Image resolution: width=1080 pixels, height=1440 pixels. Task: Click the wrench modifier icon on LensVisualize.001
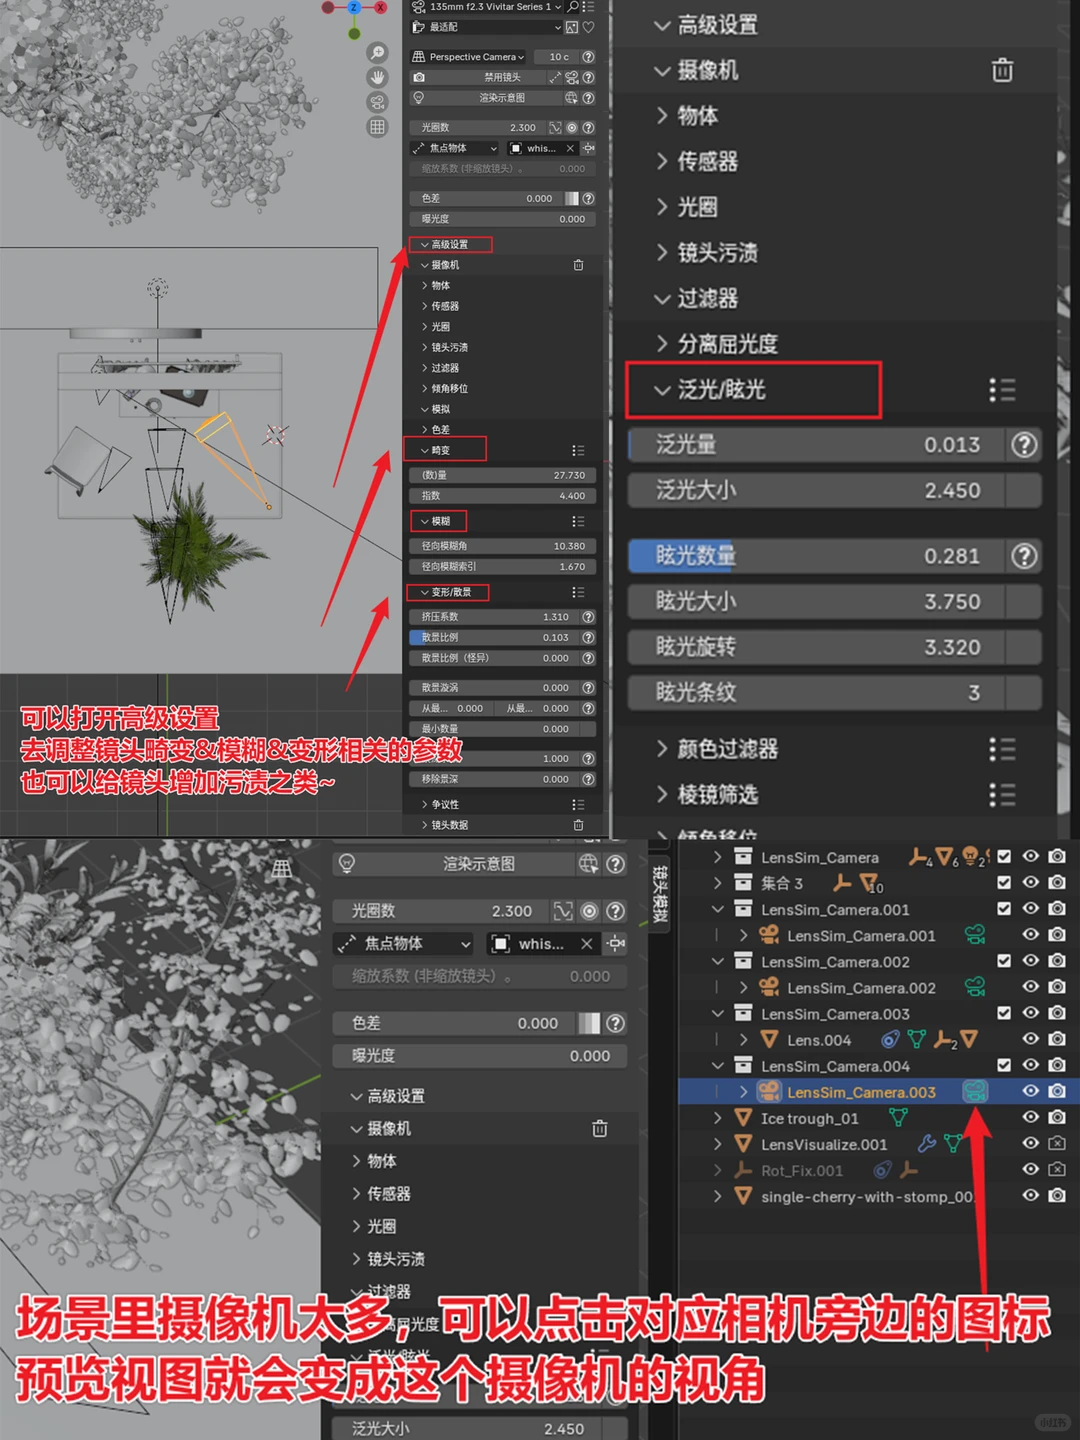pyautogui.click(x=926, y=1145)
